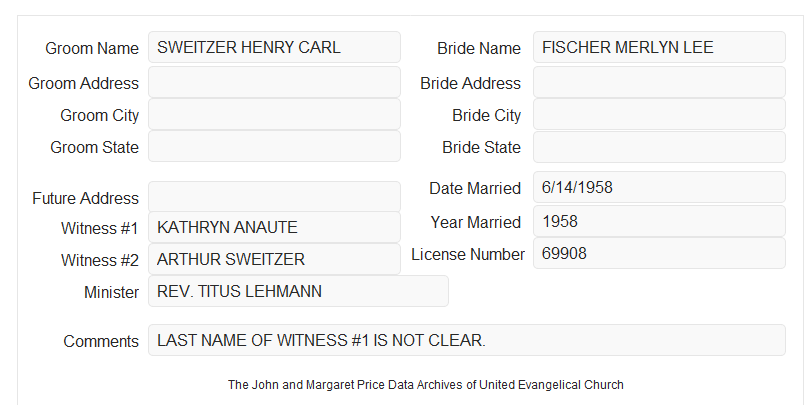Screen dimensions: 805x405
Task: Click Witness #1 field KATHRYN ANAUTE
Action: (274, 227)
